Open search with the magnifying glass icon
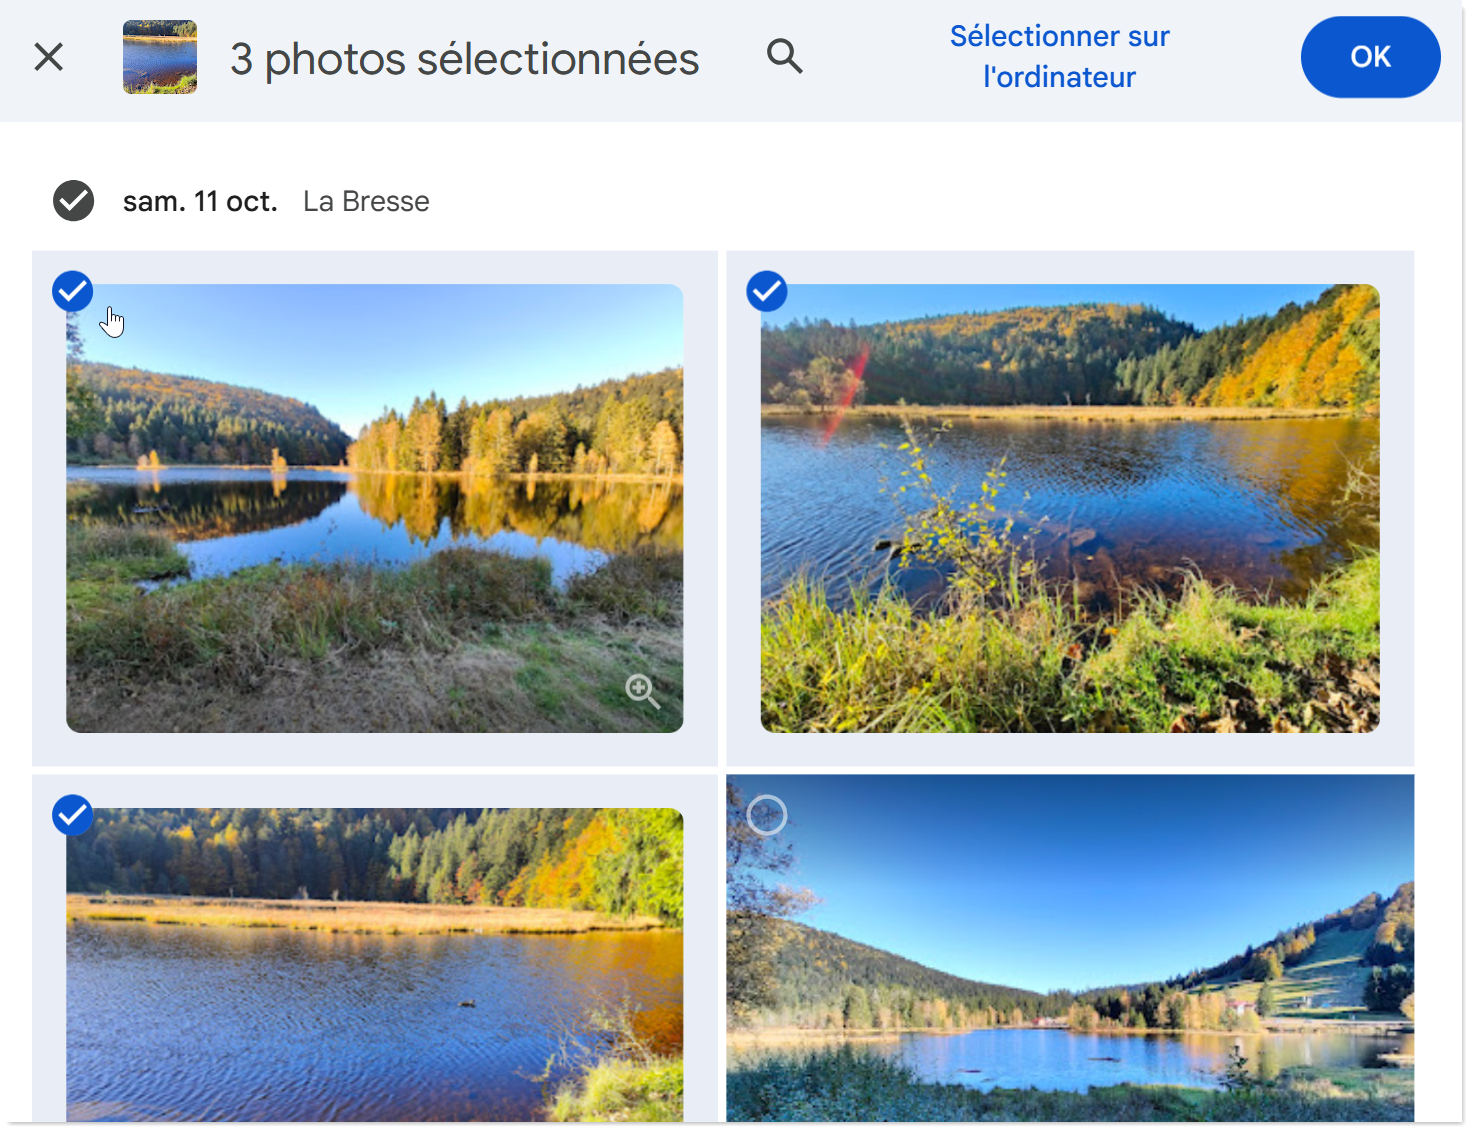This screenshot has height=1127, width=1467. pos(785,57)
